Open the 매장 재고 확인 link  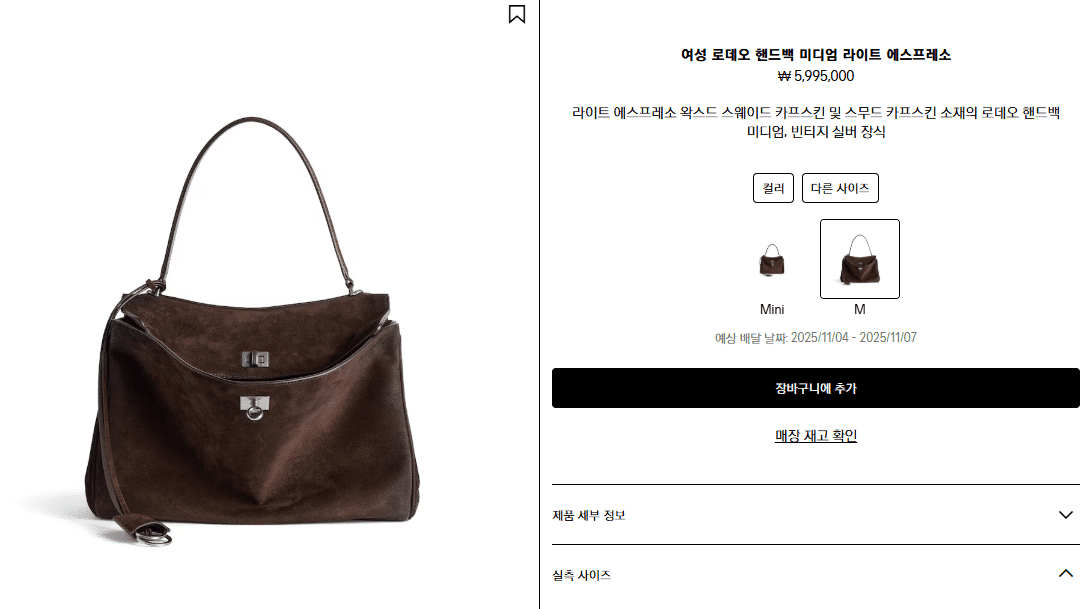[815, 436]
